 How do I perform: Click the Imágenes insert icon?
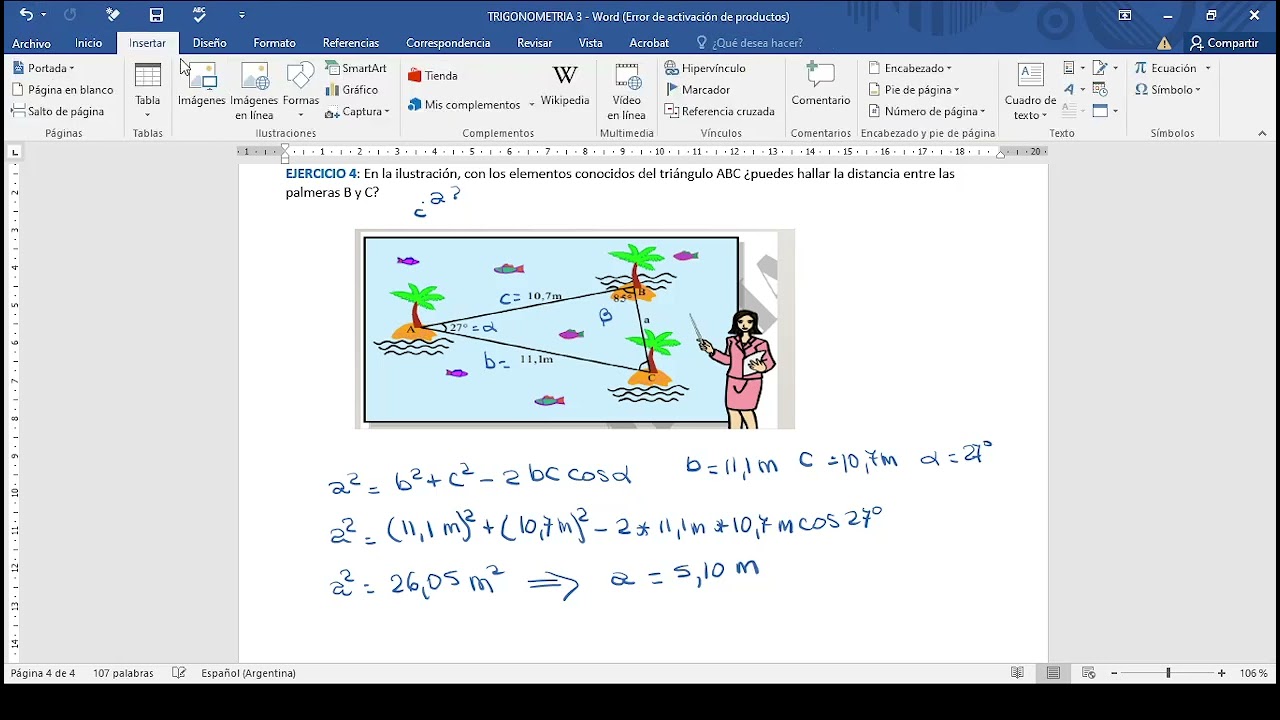[x=202, y=85]
